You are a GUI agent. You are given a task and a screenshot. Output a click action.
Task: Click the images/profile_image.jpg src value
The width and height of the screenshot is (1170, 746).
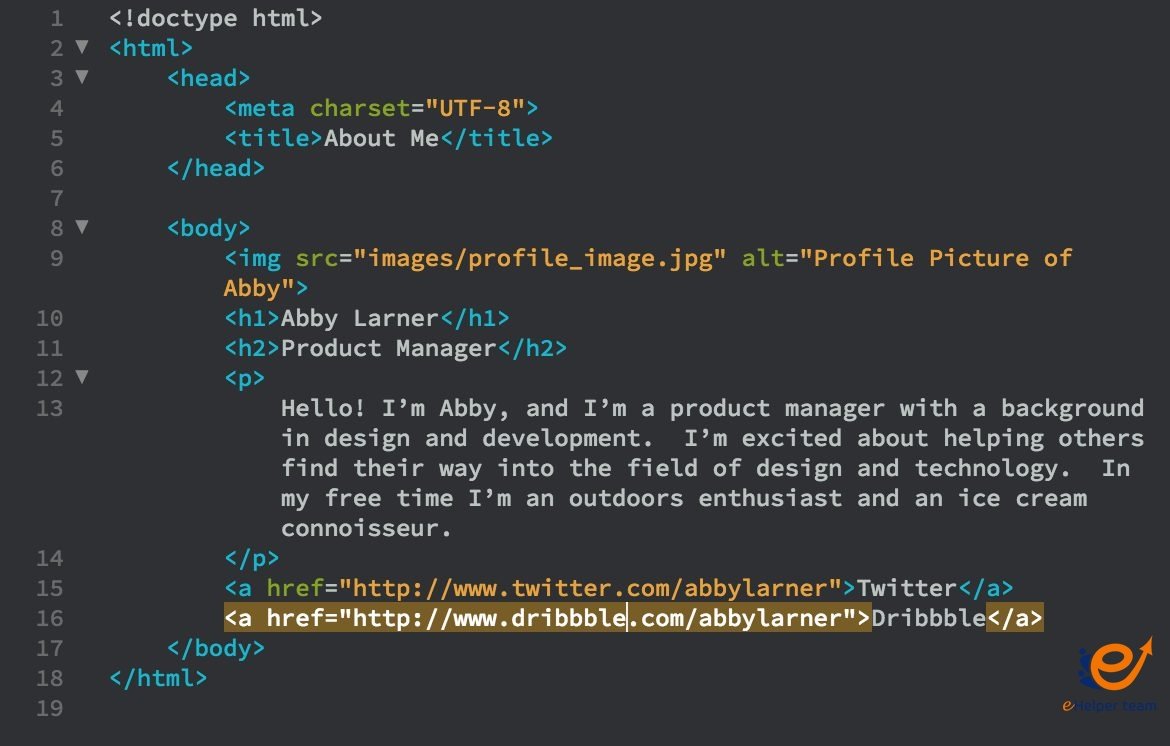click(x=546, y=258)
